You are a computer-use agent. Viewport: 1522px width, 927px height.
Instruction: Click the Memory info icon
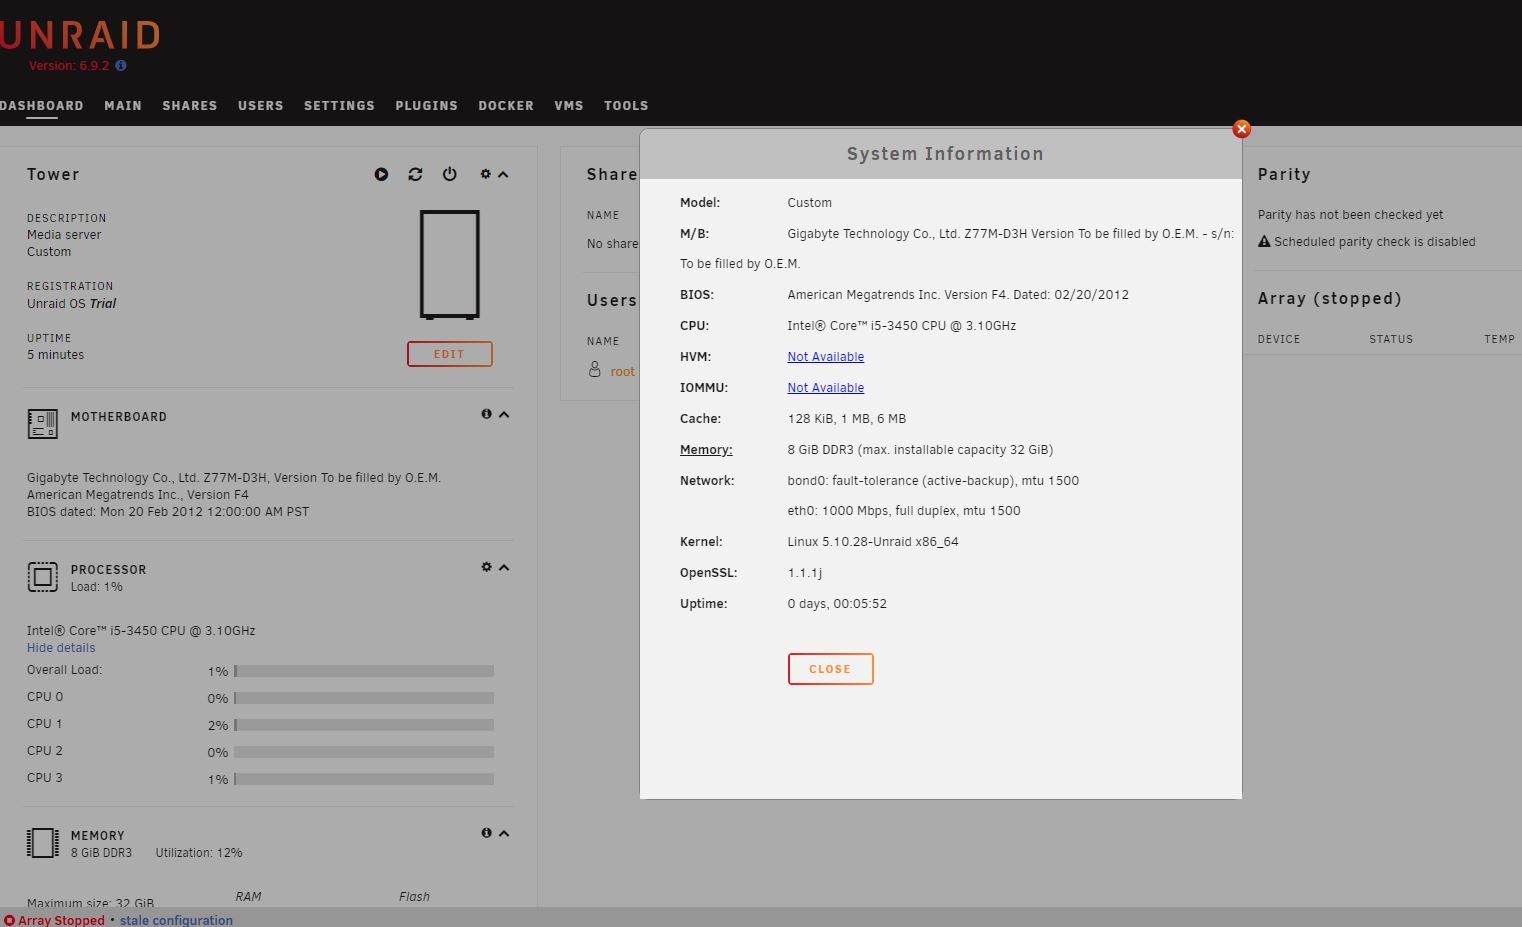click(x=486, y=833)
